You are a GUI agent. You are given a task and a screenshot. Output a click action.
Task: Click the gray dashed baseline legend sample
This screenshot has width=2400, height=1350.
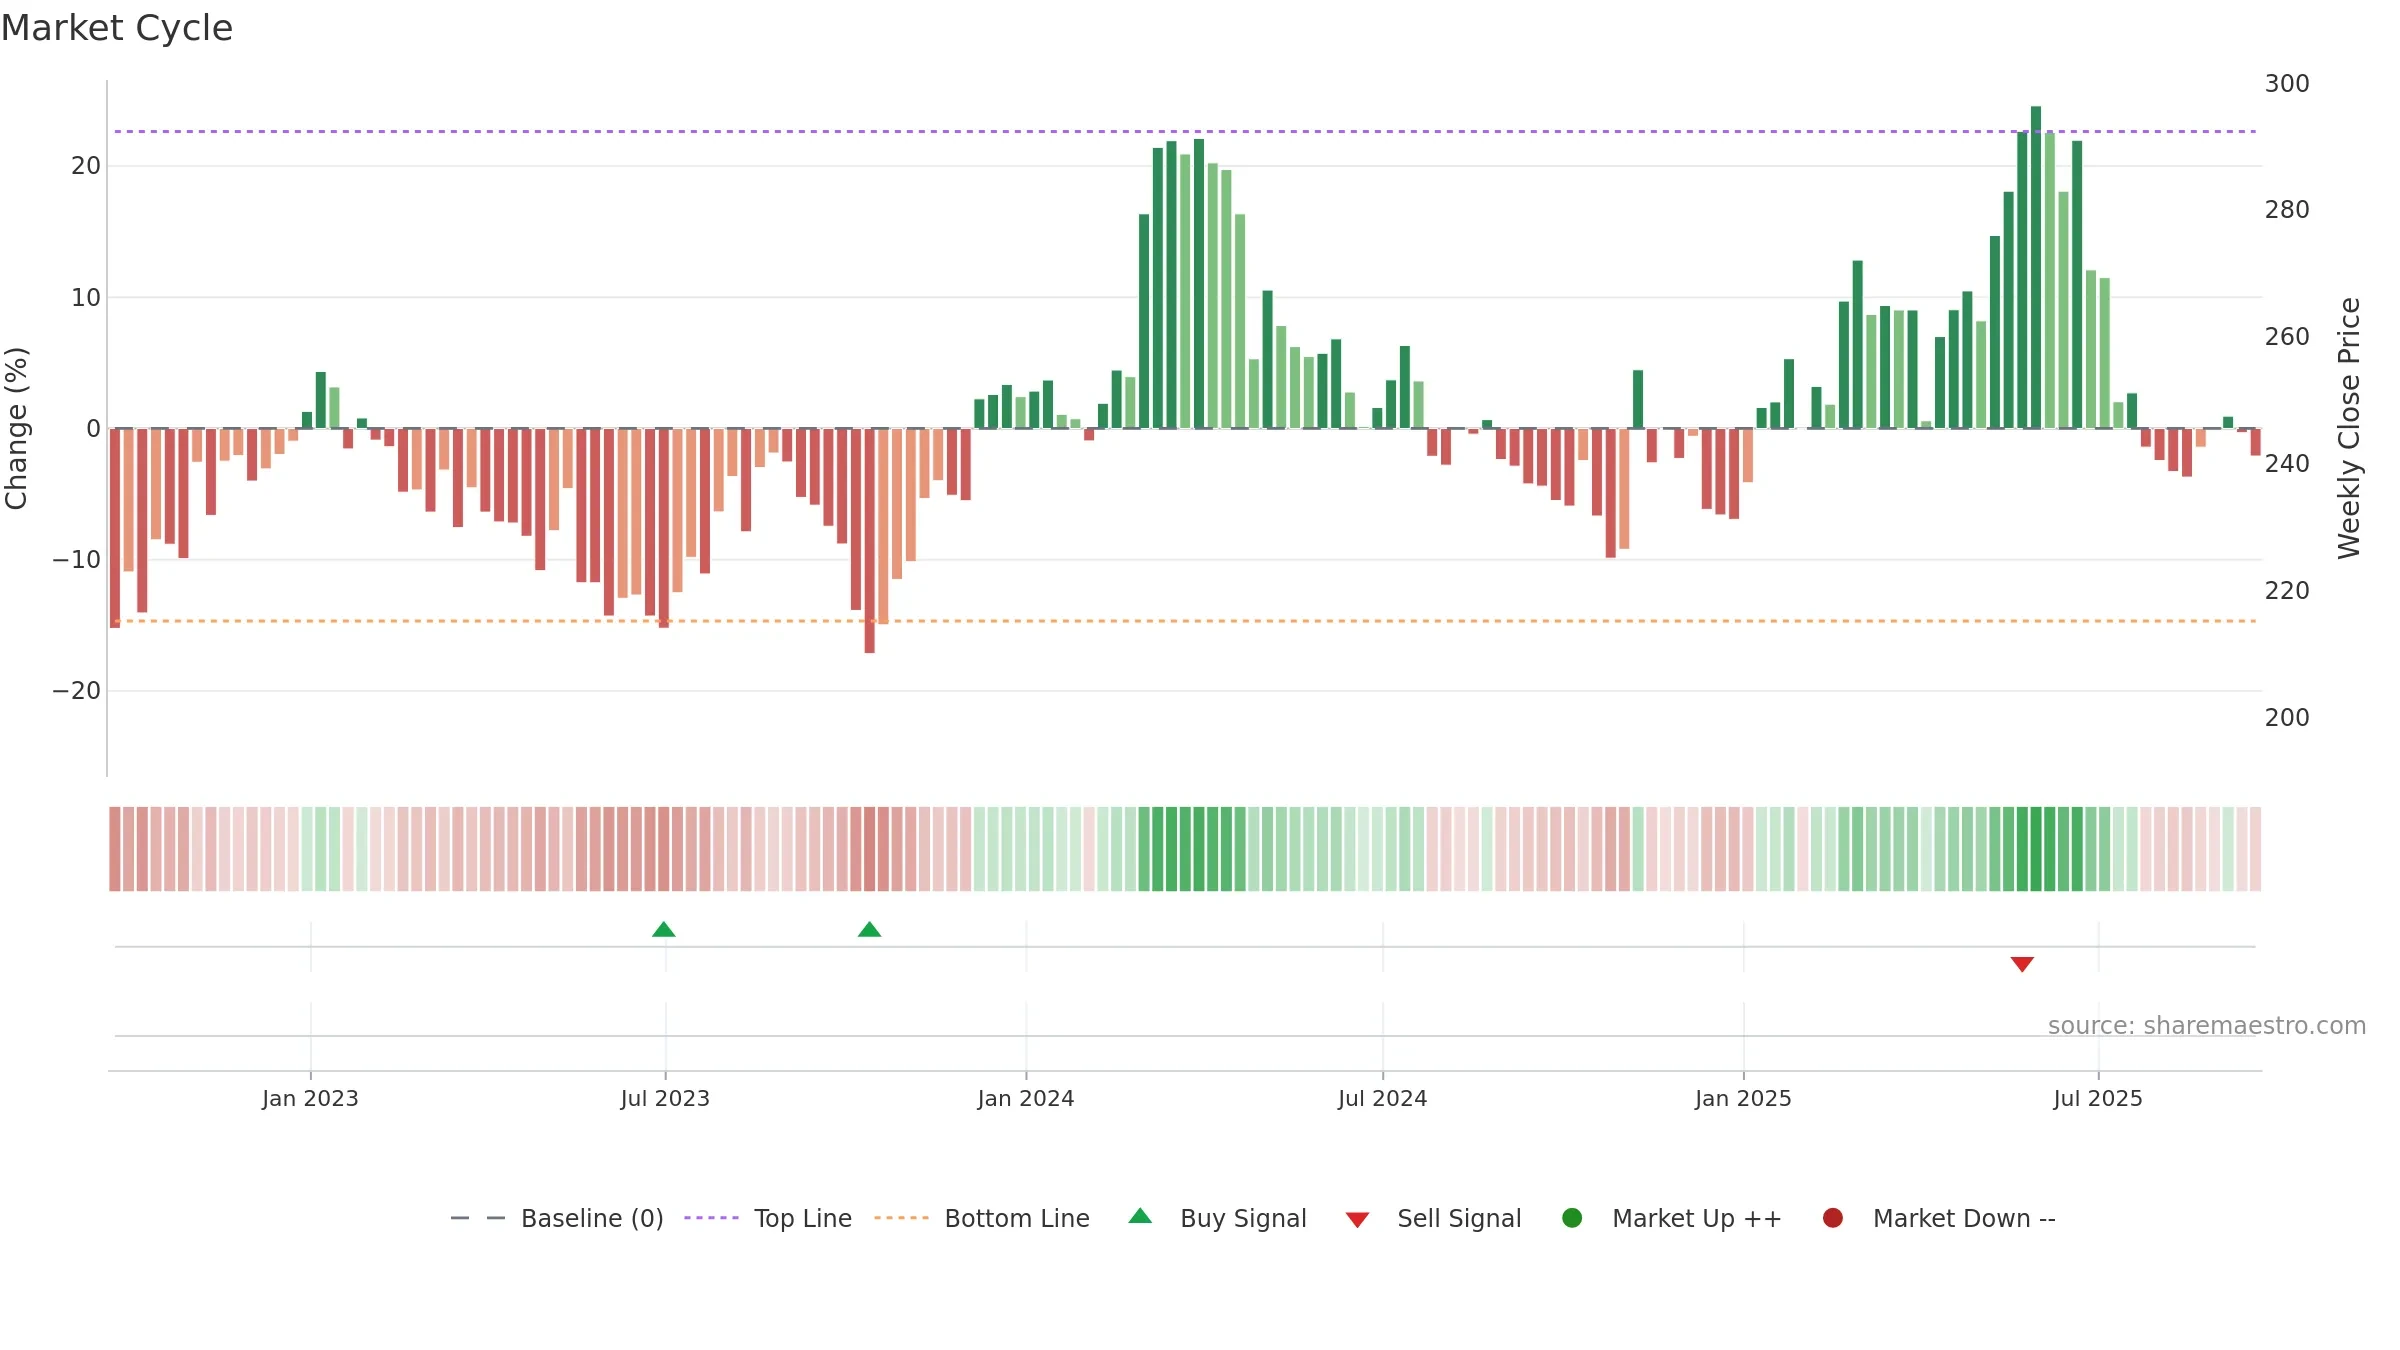tap(478, 1218)
